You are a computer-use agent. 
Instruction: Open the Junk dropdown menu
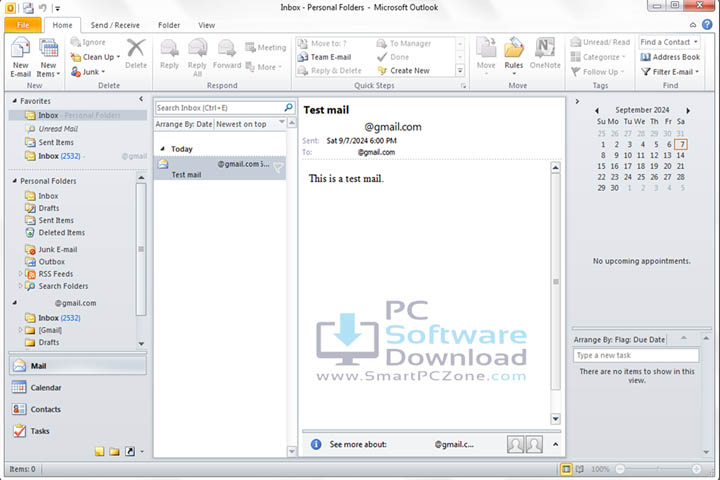(x=88, y=72)
